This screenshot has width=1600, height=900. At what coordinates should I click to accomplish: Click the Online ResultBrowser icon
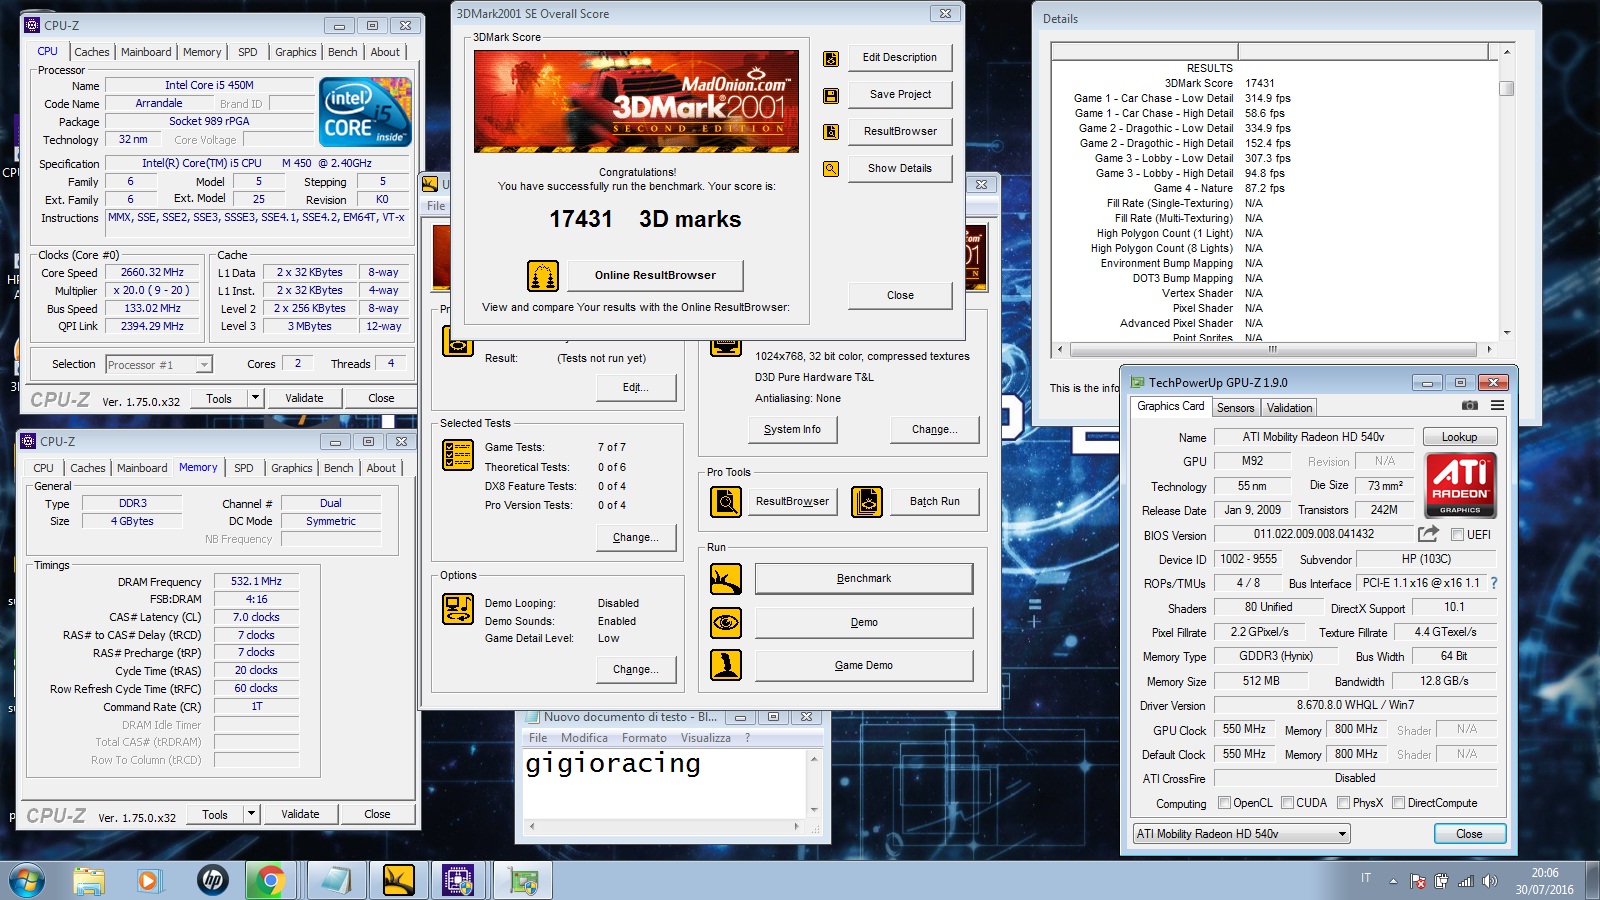pyautogui.click(x=542, y=275)
